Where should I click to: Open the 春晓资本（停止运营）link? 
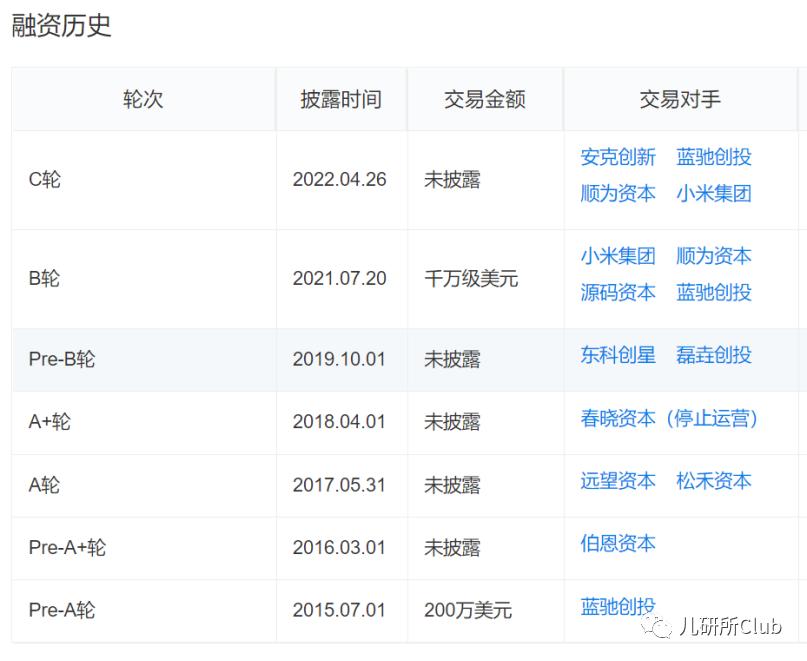coord(669,418)
